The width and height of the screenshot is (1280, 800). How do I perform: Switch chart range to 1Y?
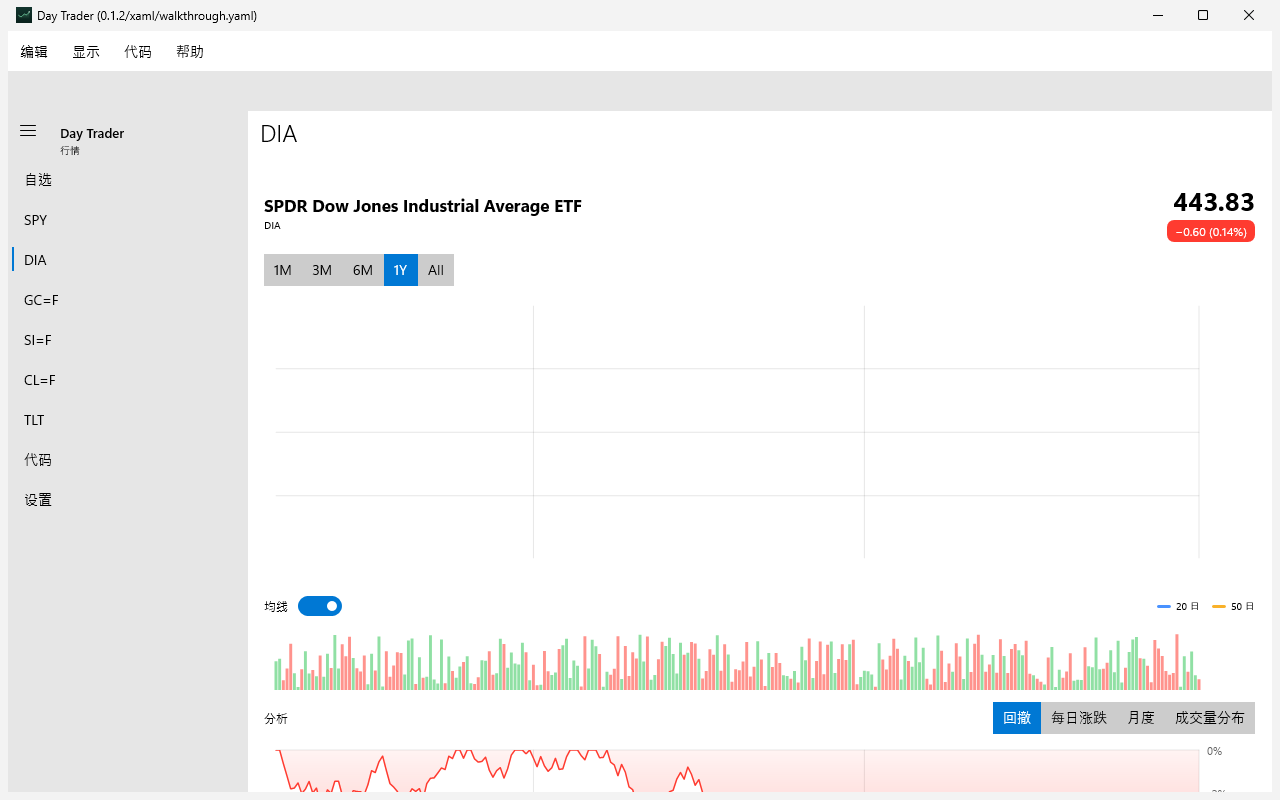tap(401, 270)
